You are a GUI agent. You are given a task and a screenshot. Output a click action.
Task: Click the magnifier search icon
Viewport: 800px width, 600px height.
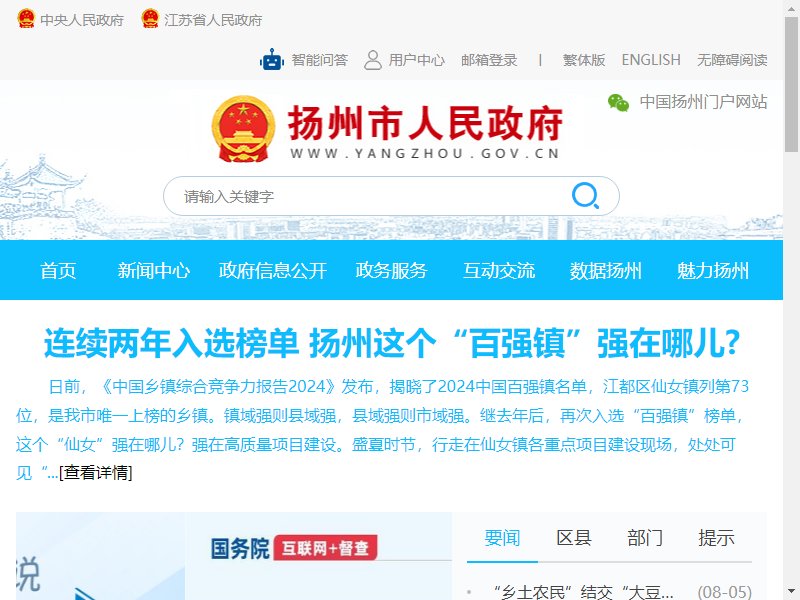coord(585,195)
